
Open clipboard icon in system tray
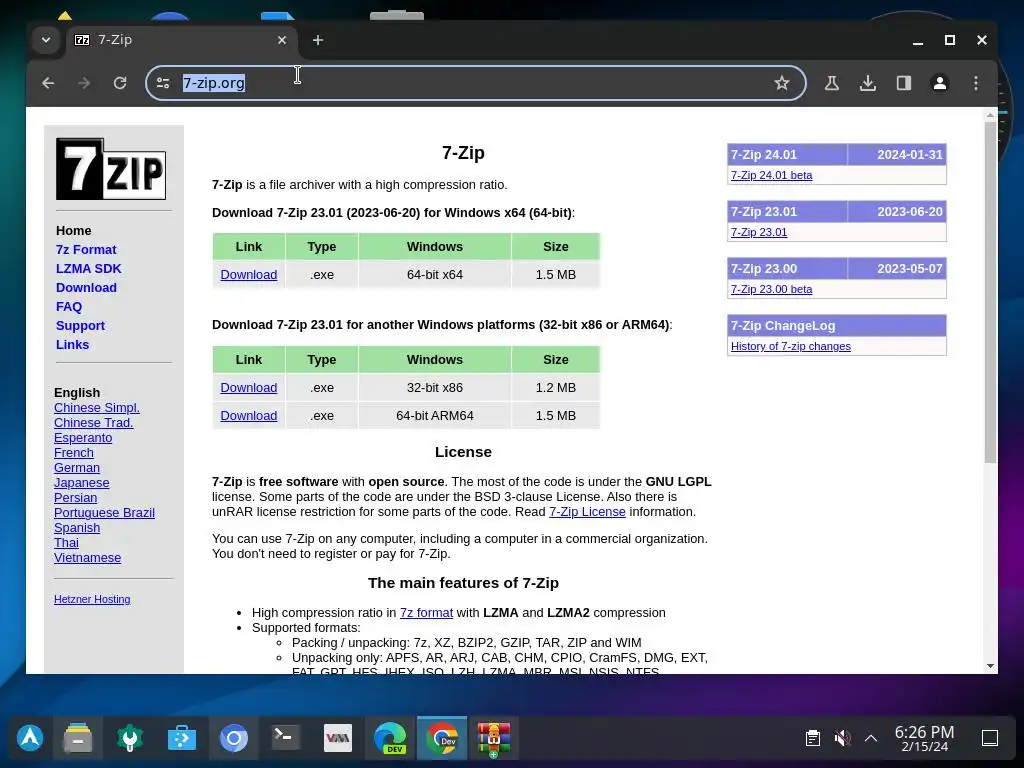coord(813,738)
